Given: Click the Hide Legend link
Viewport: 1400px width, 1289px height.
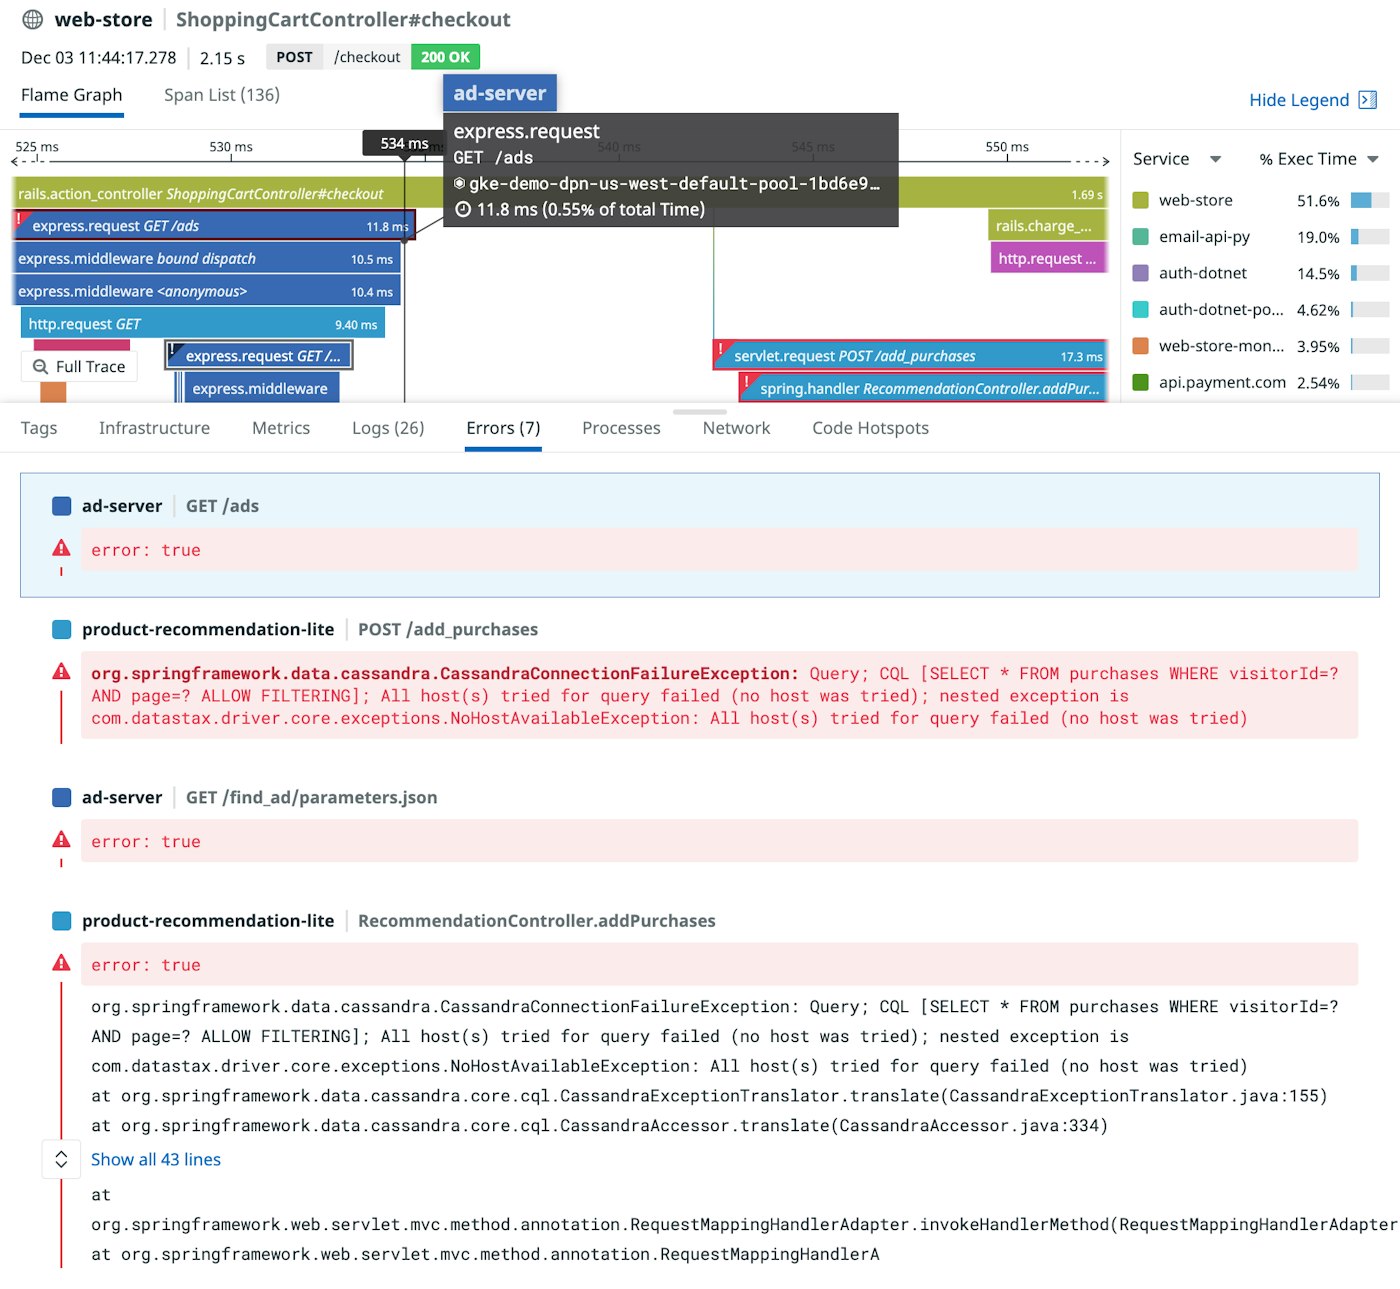Looking at the screenshot, I should pyautogui.click(x=1299, y=100).
